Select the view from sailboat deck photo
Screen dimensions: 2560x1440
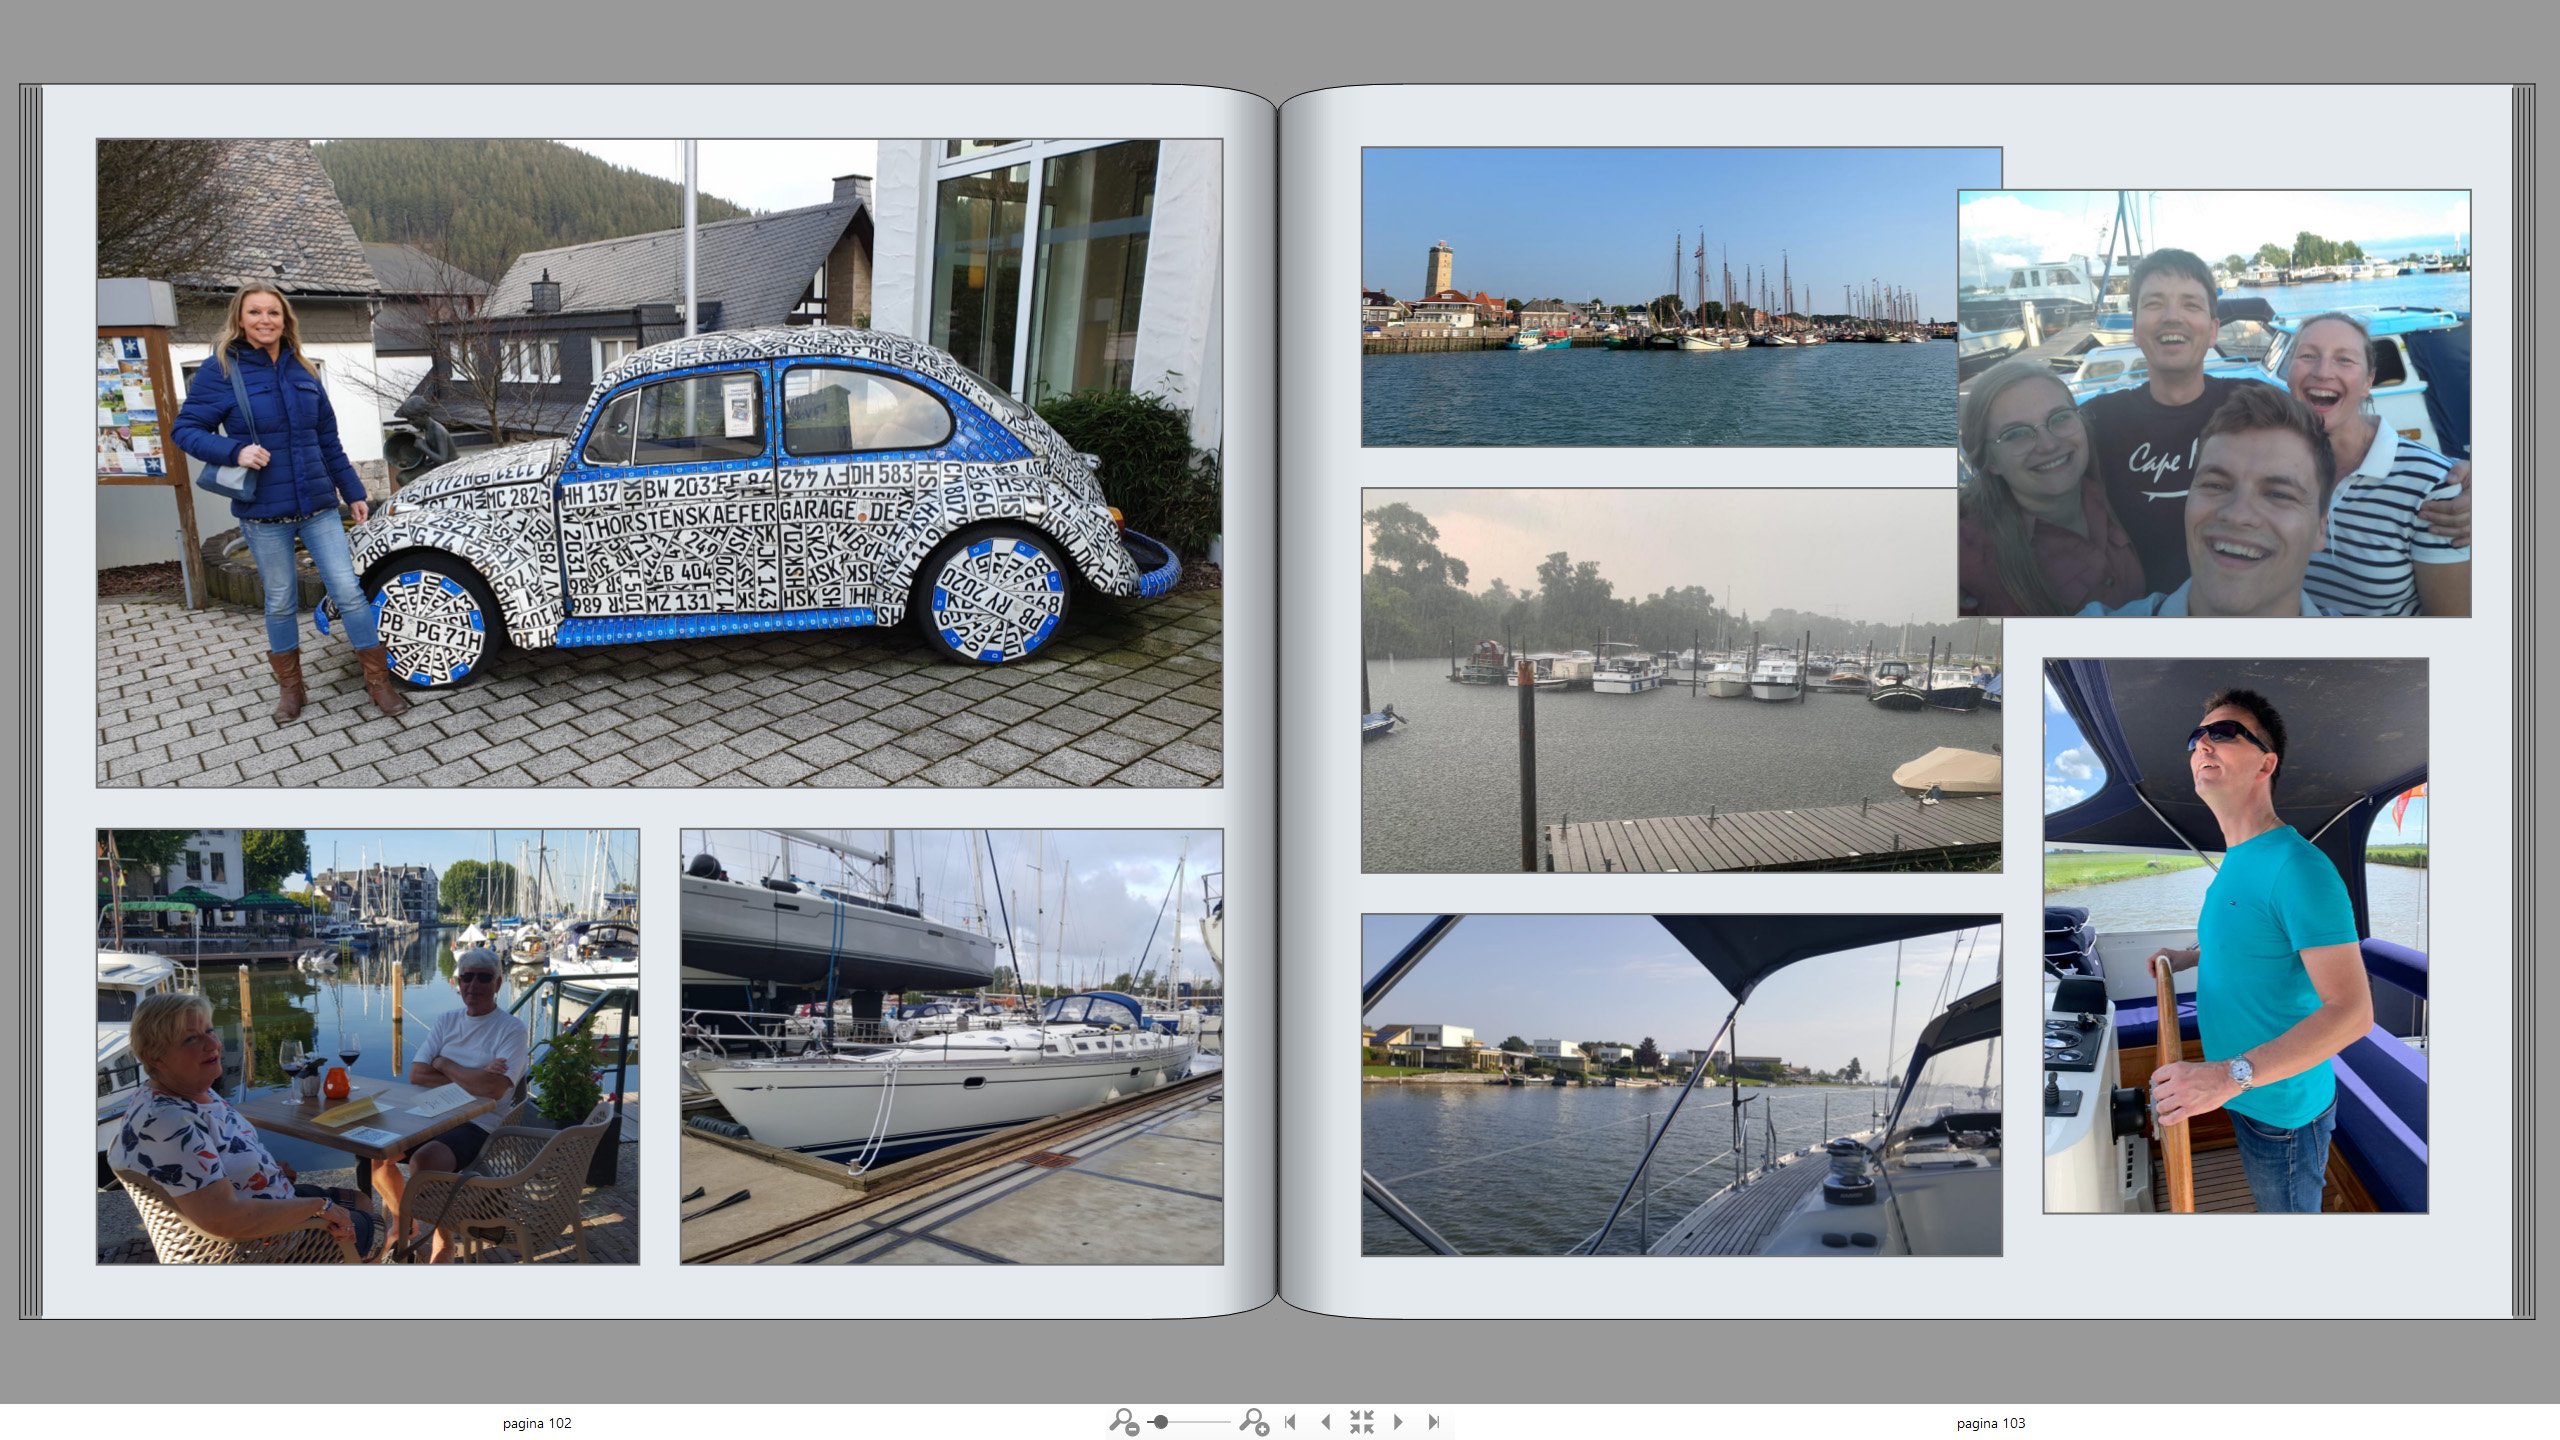[1681, 1085]
